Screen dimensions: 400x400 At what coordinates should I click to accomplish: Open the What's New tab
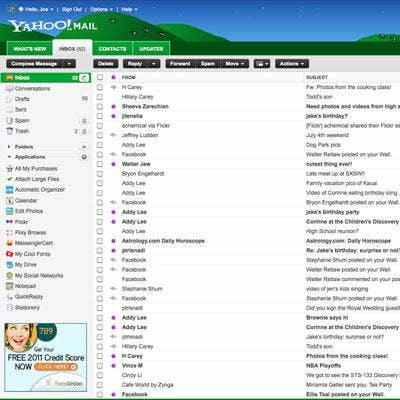[30, 49]
